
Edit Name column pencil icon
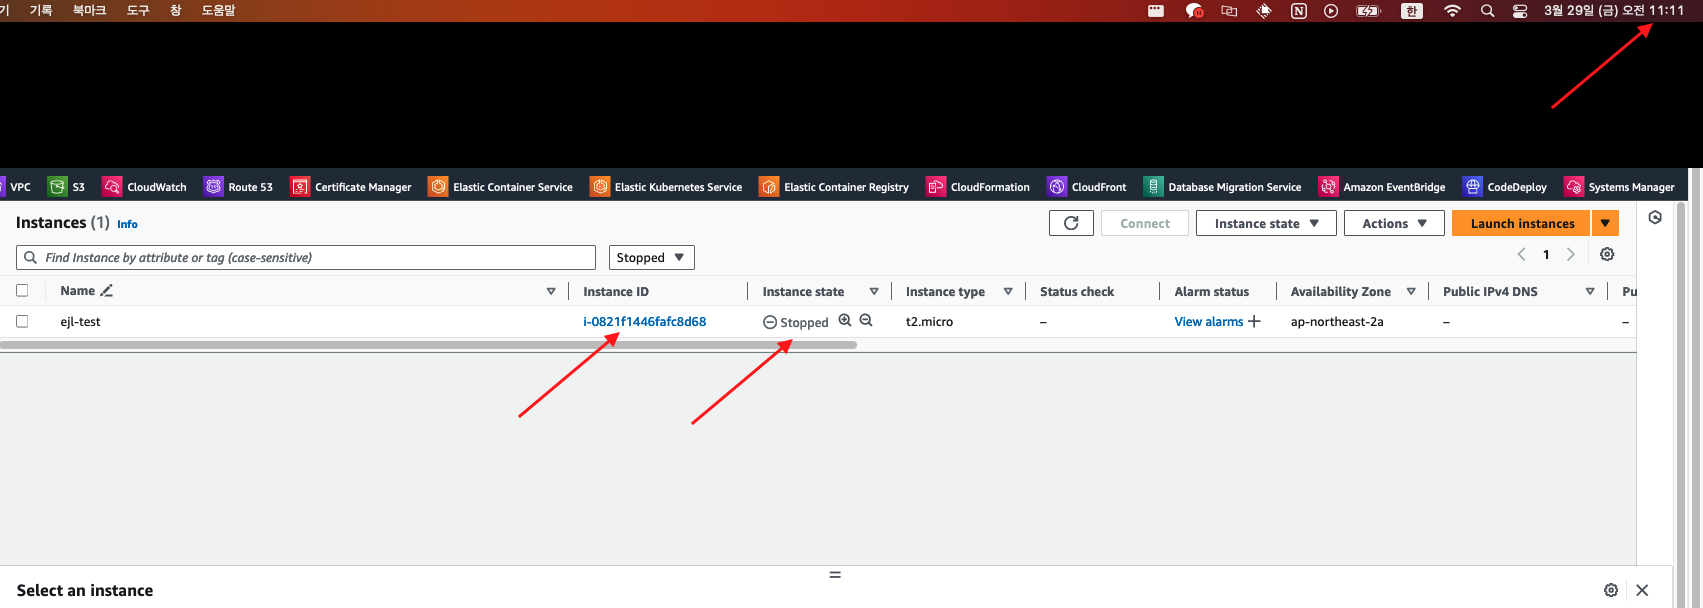click(x=107, y=291)
